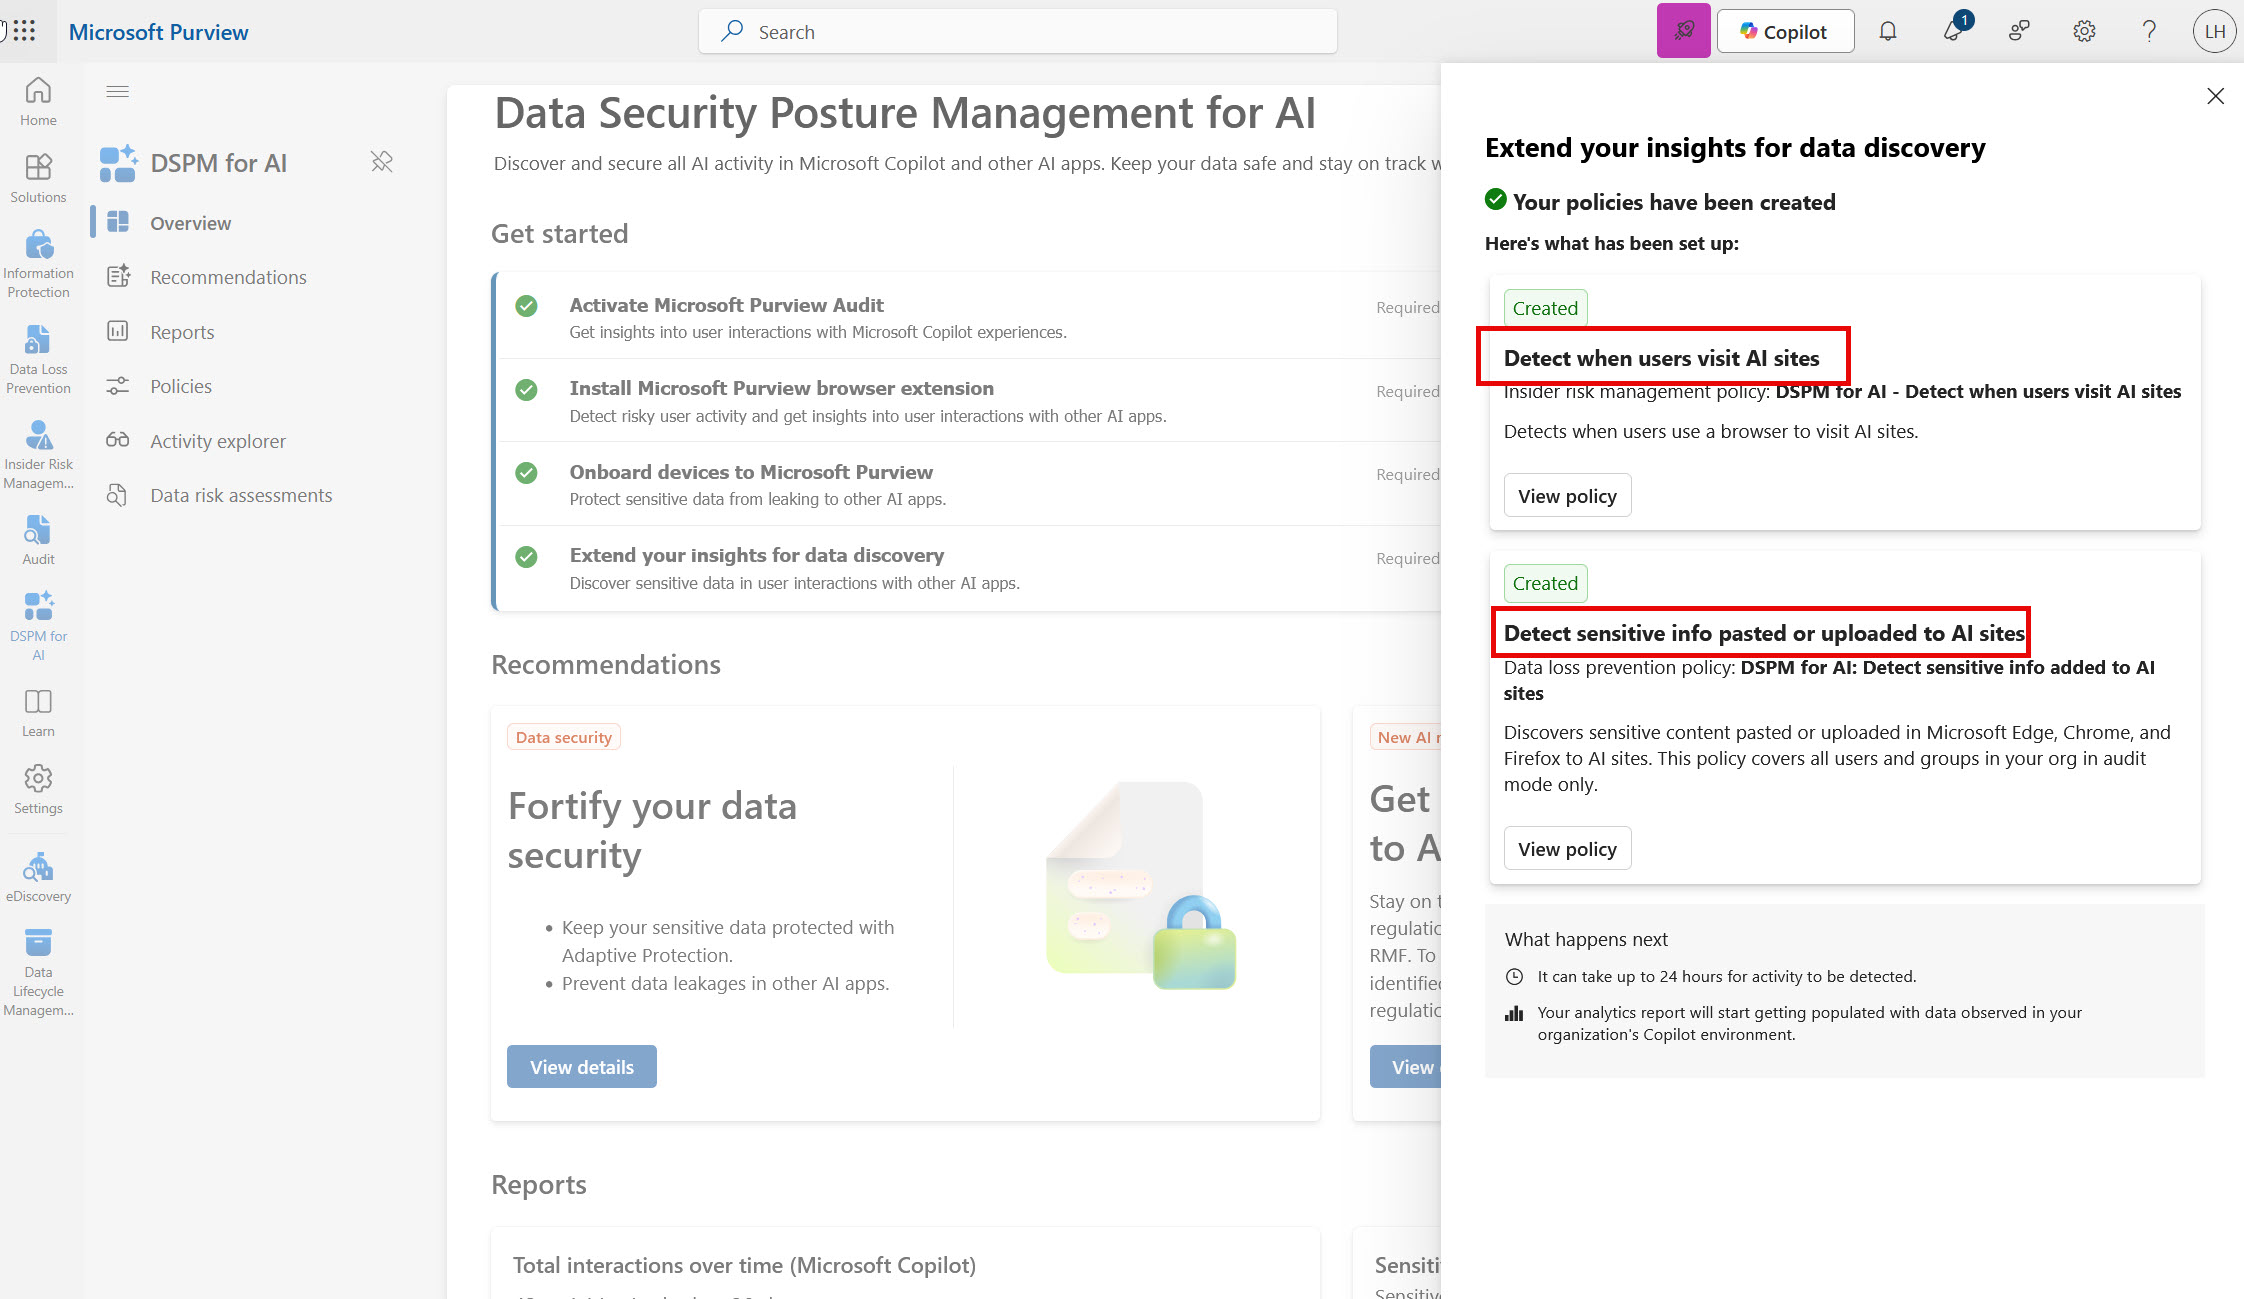2244x1299 pixels.
Task: View the Detect when users visit AI sites policy
Action: coord(1567,496)
